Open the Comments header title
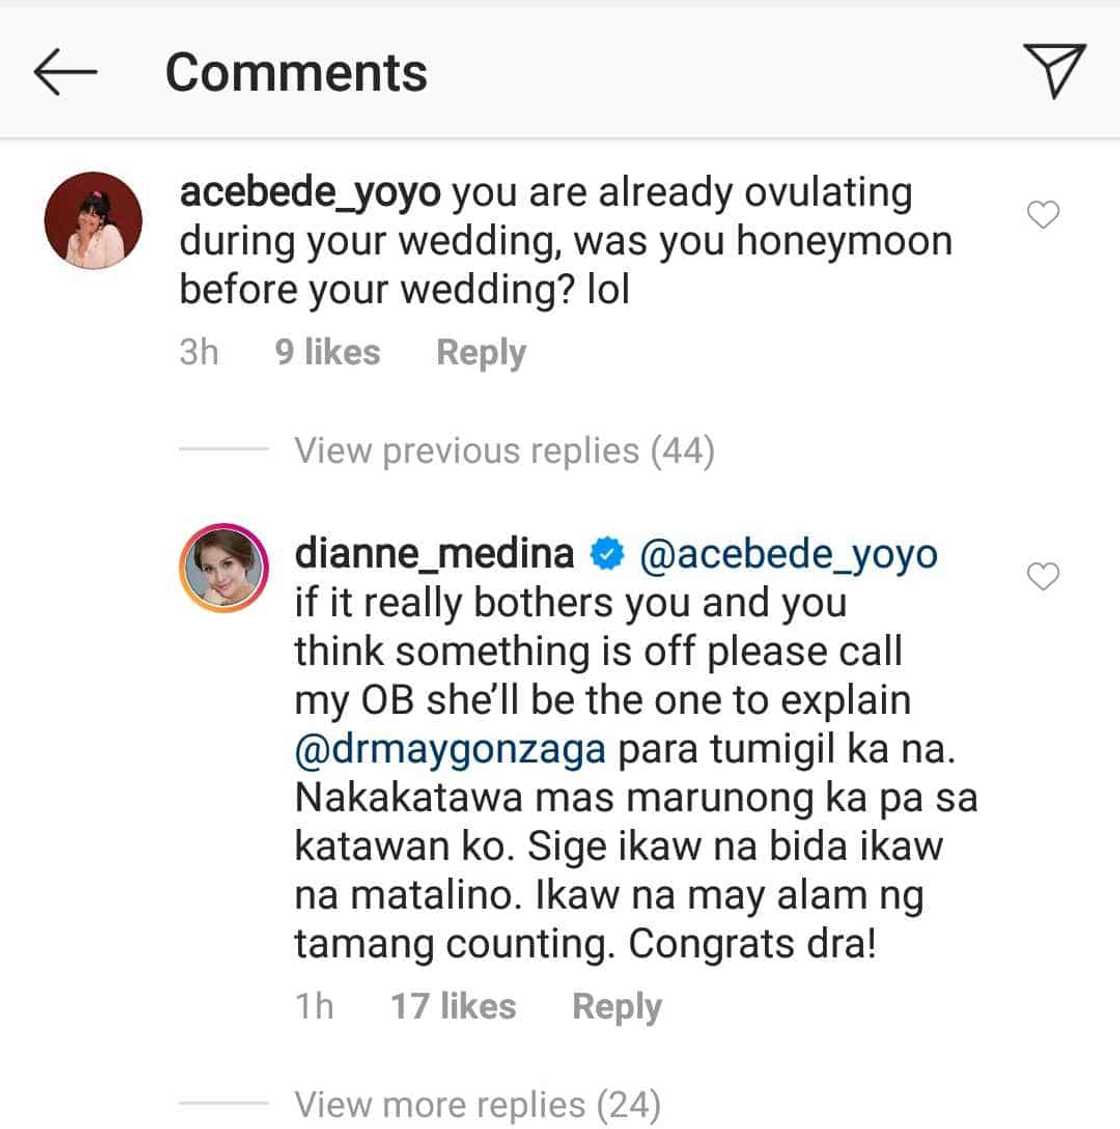Viewport: 1120px width, 1129px height. 296,70
